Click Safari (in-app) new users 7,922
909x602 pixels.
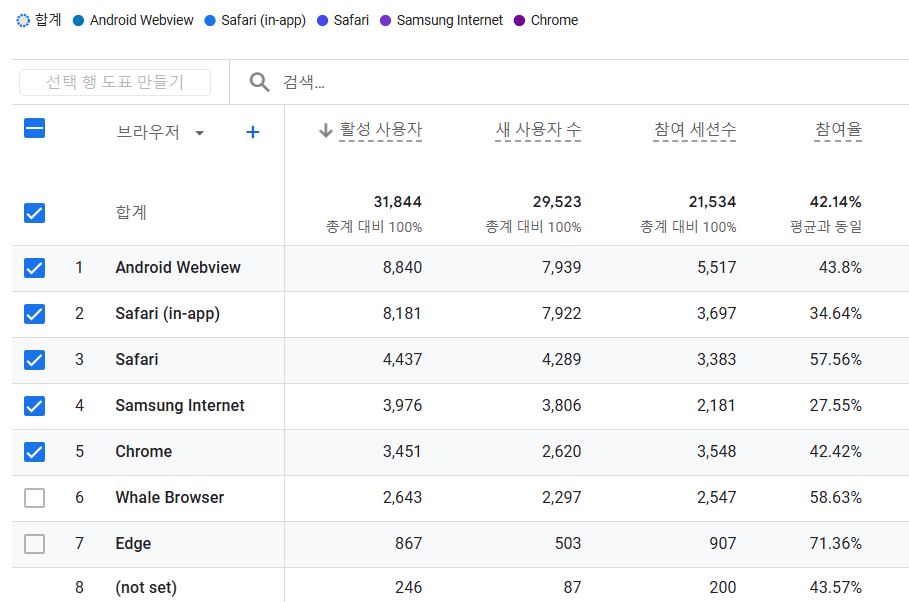(562, 314)
